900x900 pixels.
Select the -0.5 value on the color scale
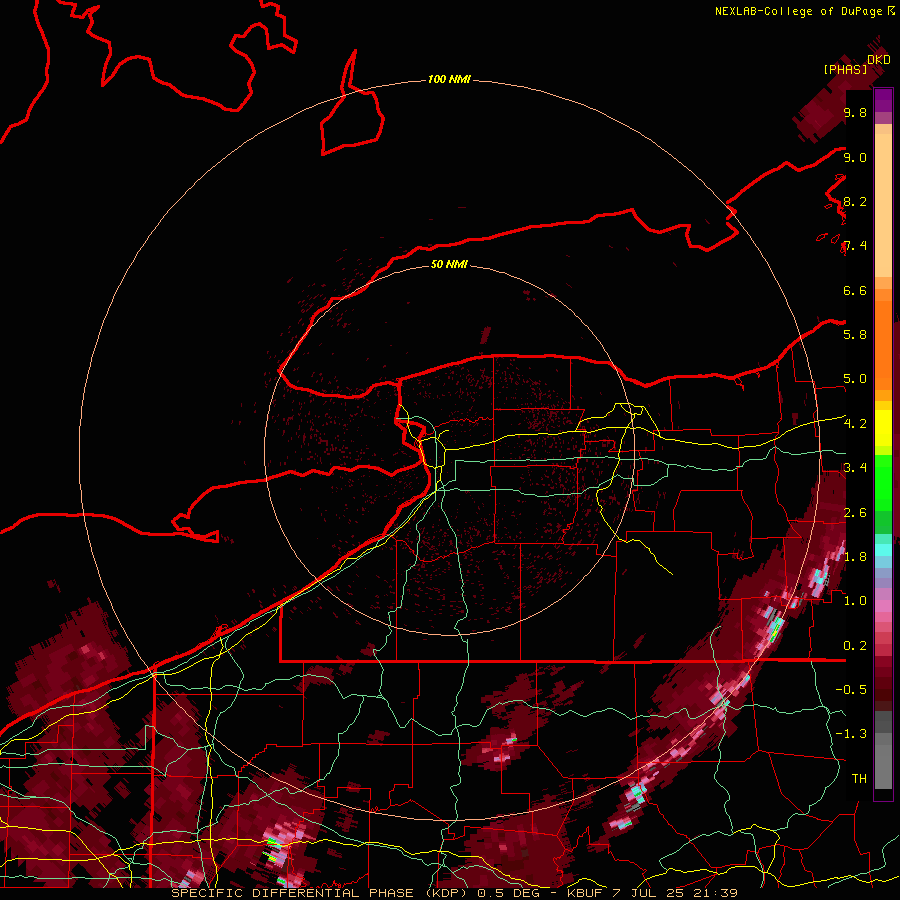(851, 690)
